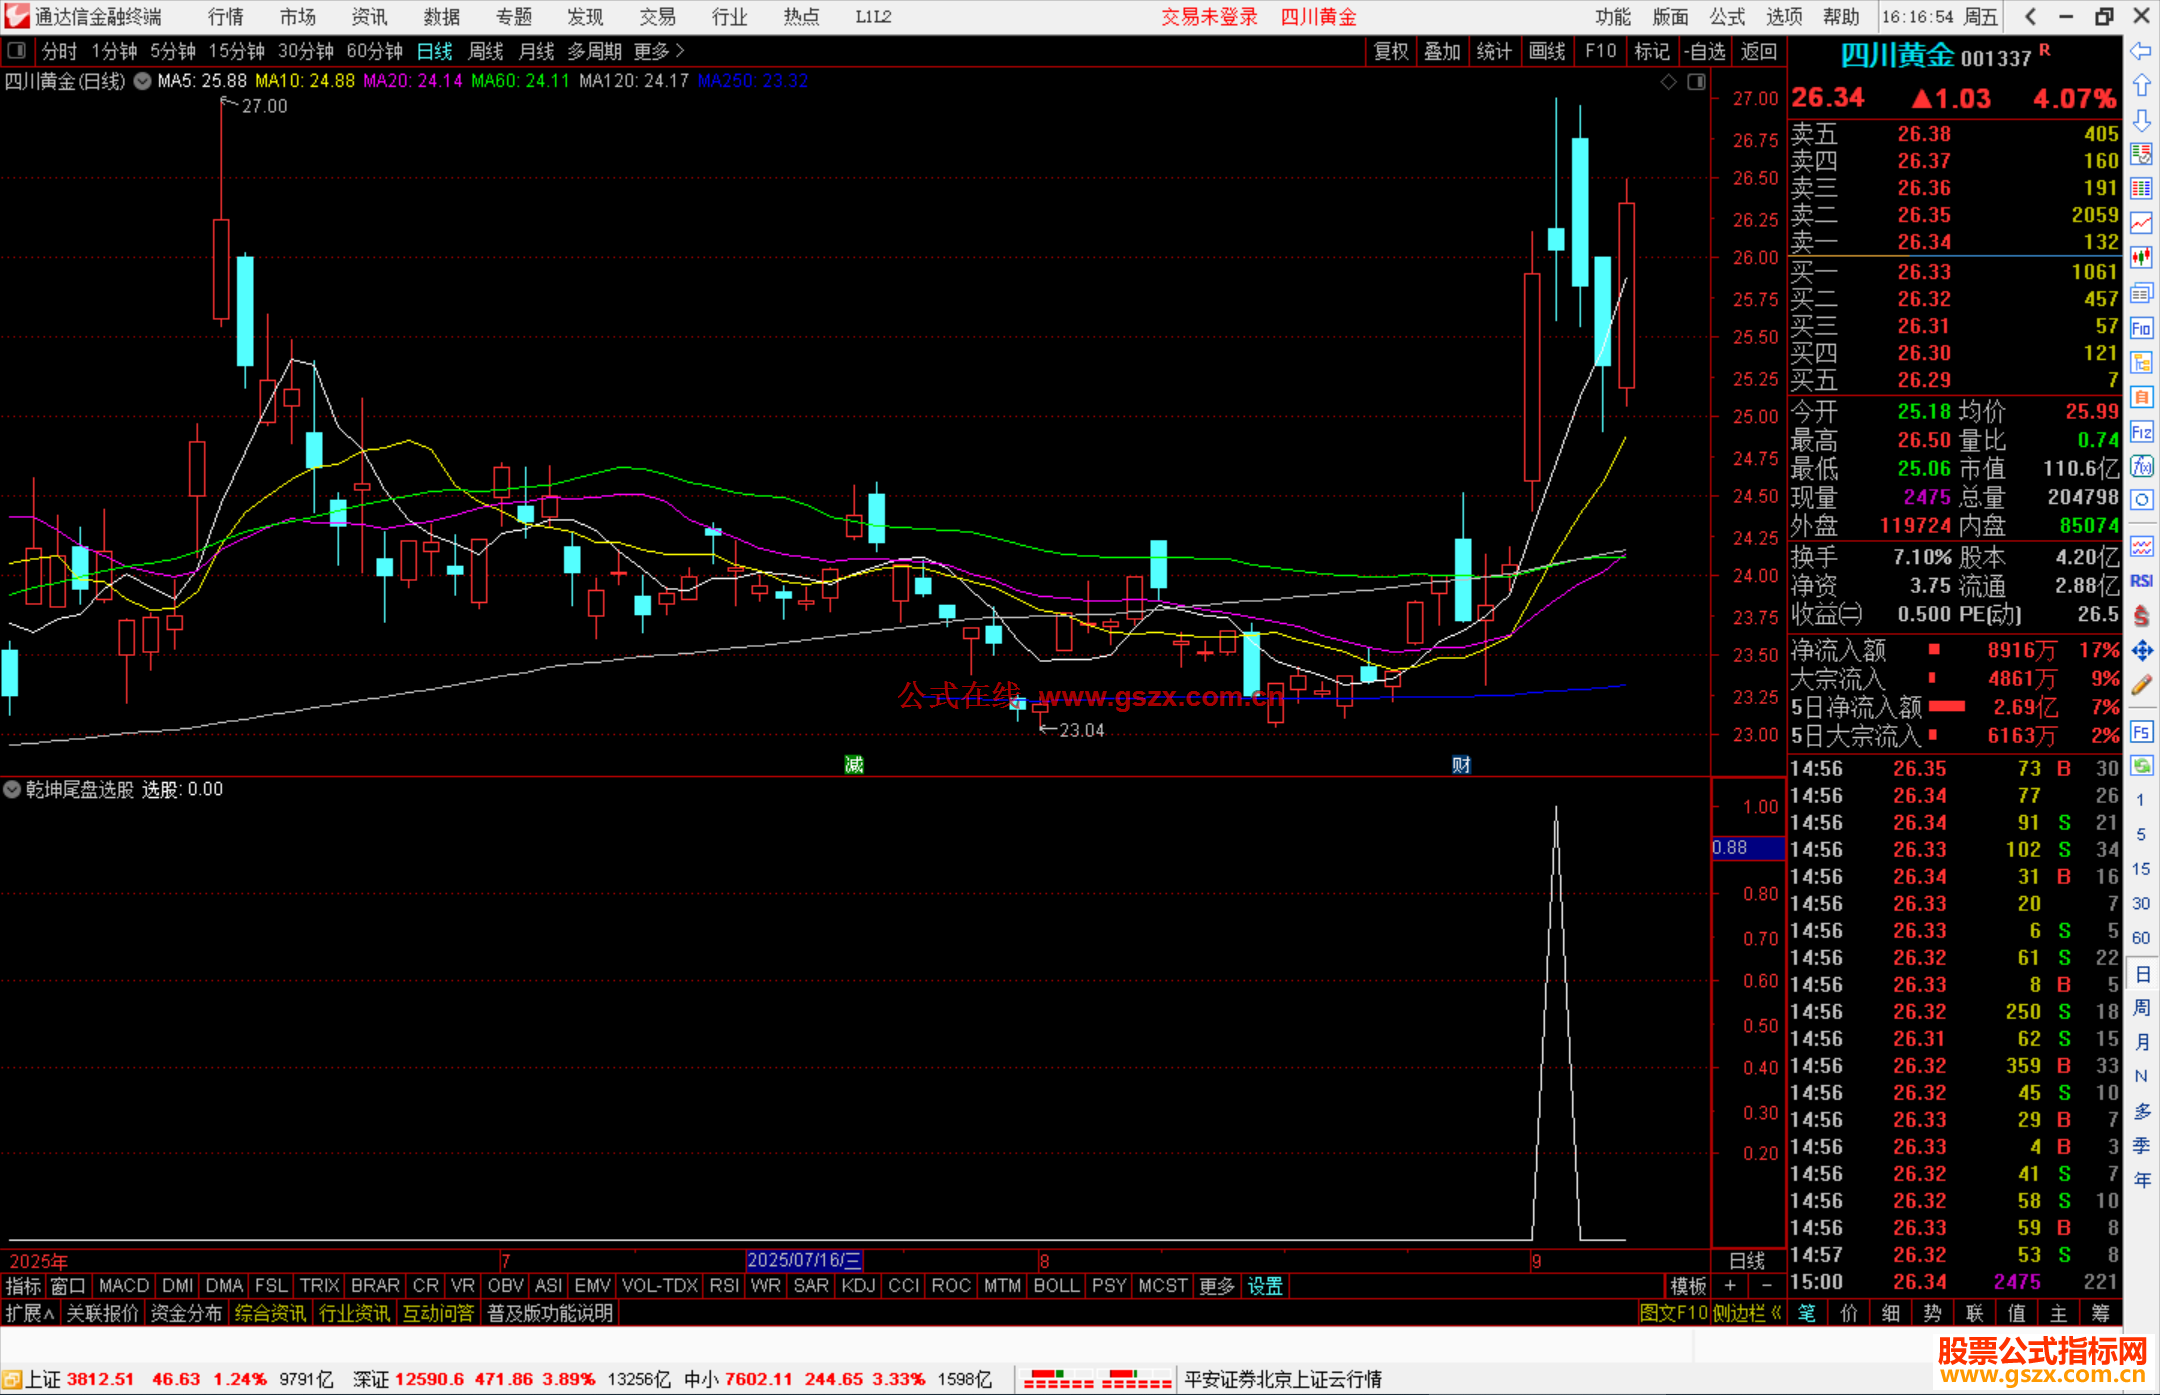Toggle the 乾坤尾盘选股 indicator settings circle
The width and height of the screenshot is (2160, 1395).
(x=12, y=789)
